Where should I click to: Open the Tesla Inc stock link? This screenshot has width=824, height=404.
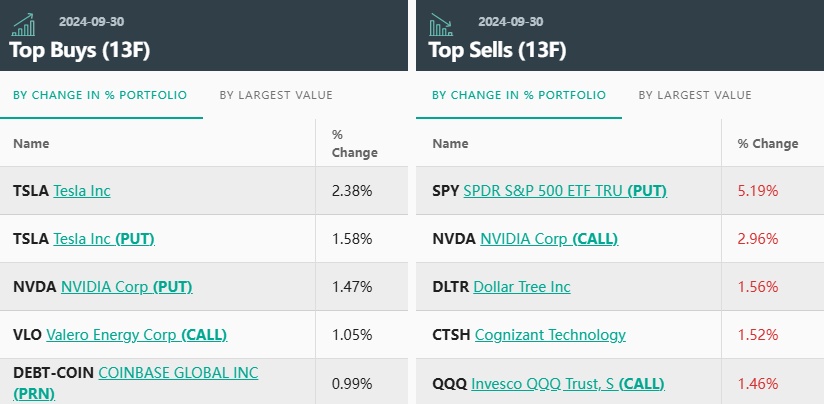(82, 190)
